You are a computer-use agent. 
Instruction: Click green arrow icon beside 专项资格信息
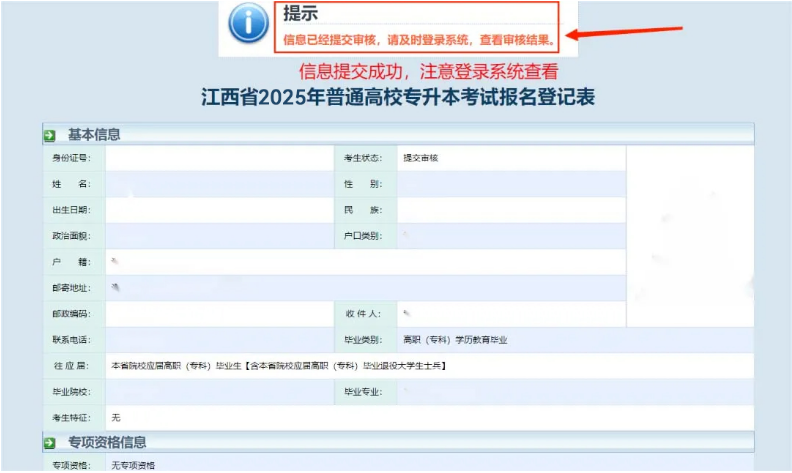49,442
